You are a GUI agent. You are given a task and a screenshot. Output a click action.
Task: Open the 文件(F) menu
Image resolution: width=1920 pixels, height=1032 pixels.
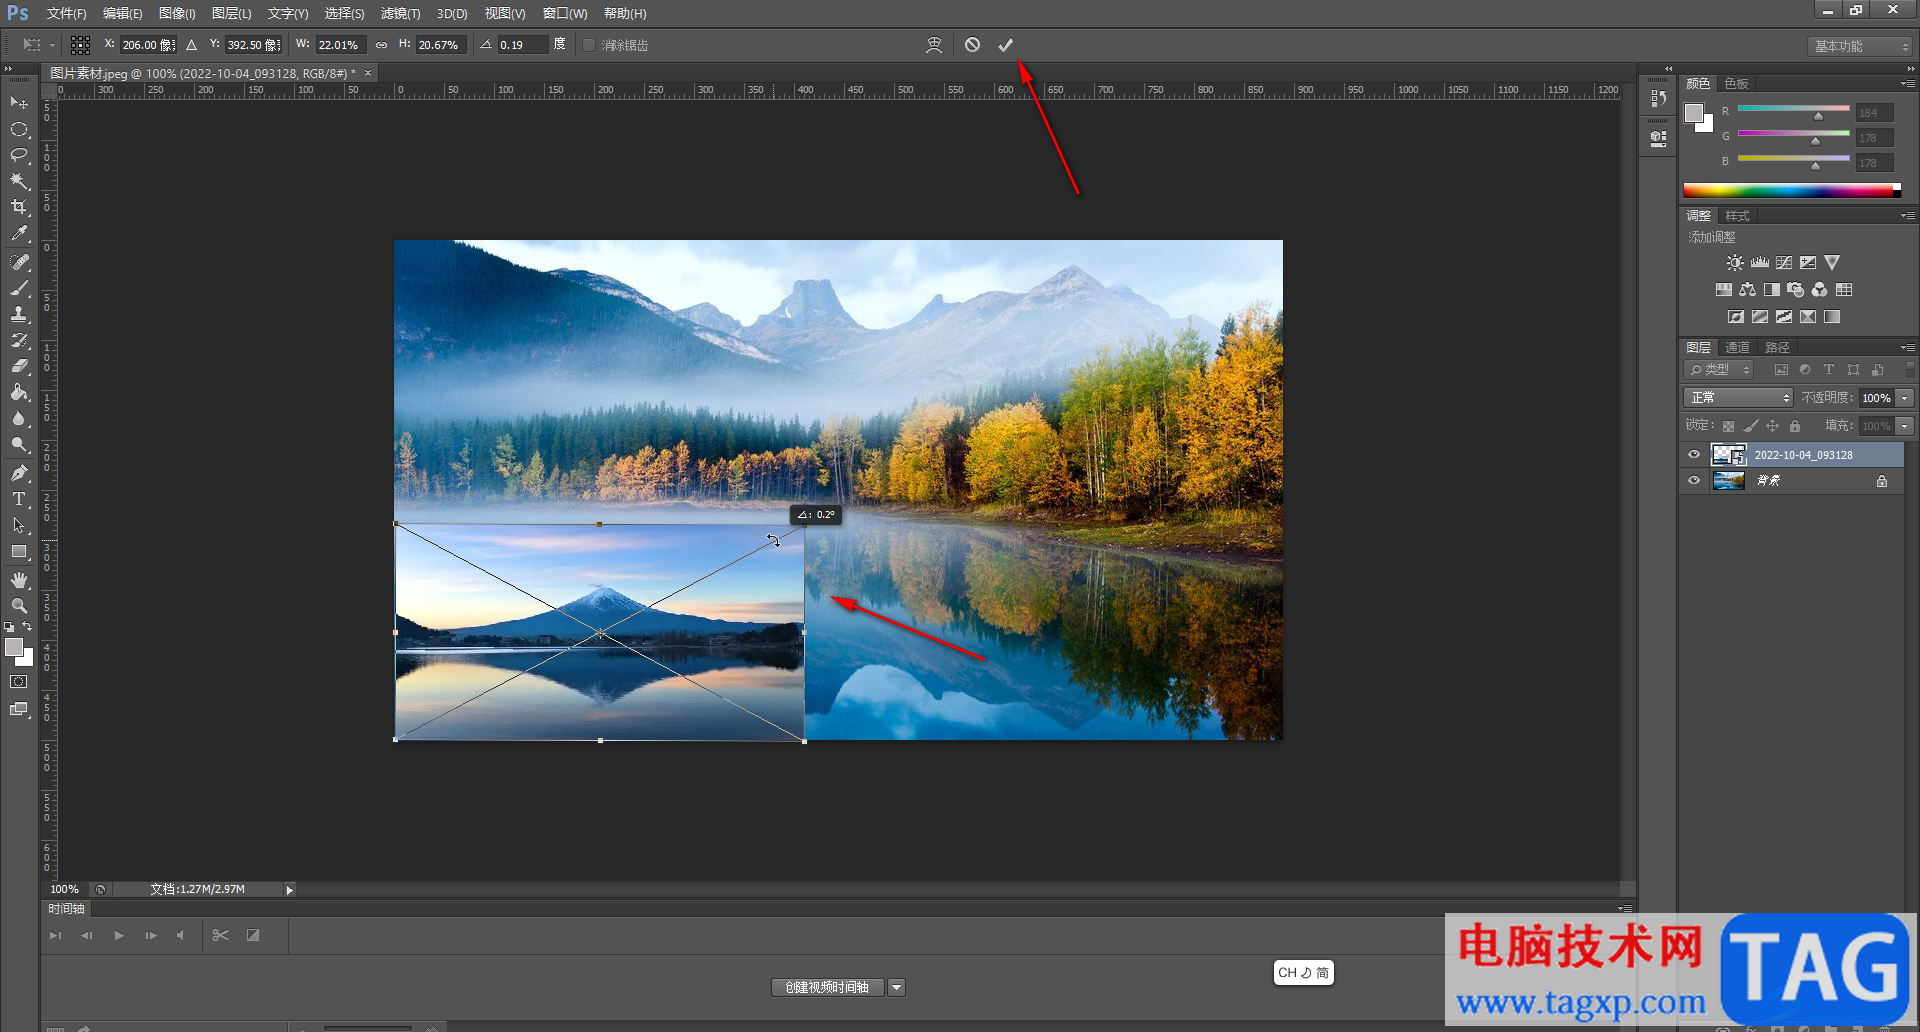pos(66,14)
